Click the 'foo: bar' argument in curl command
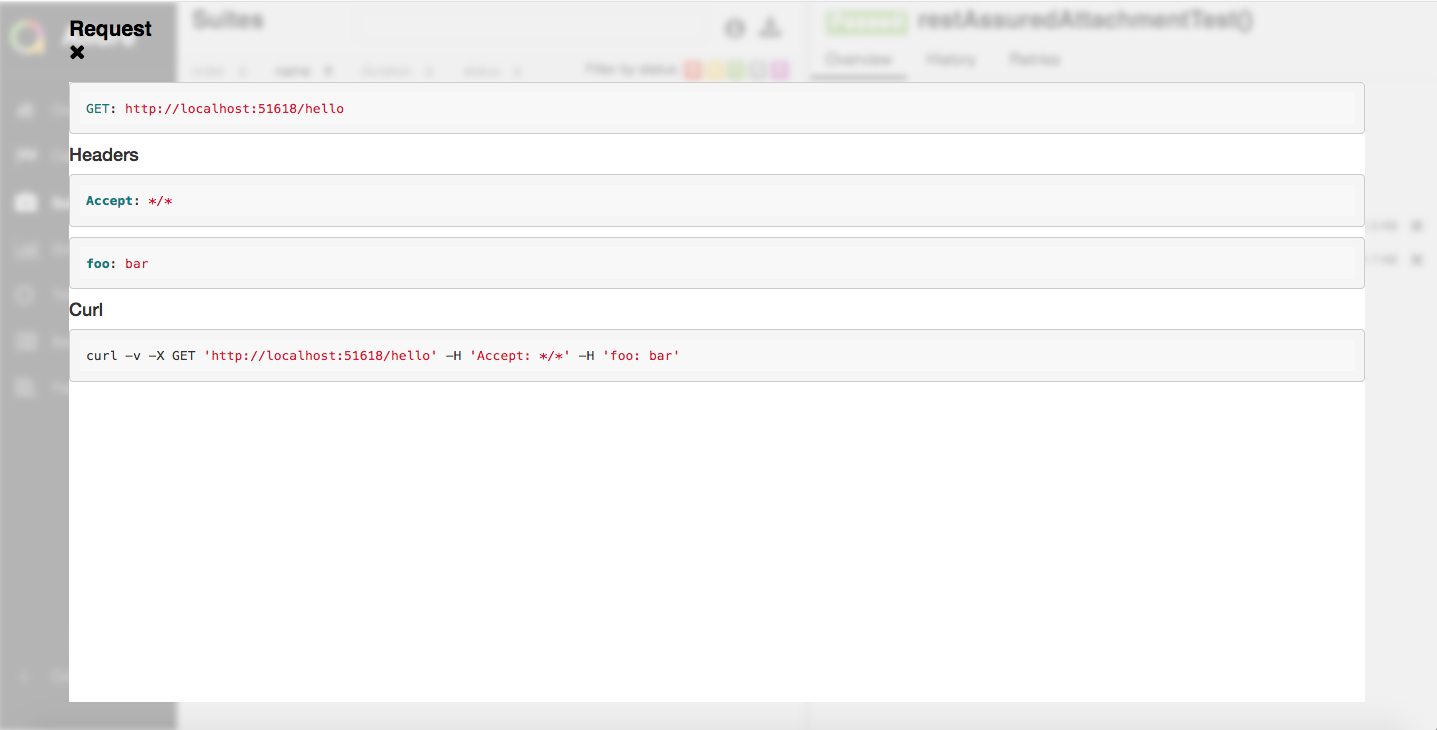 (x=641, y=356)
